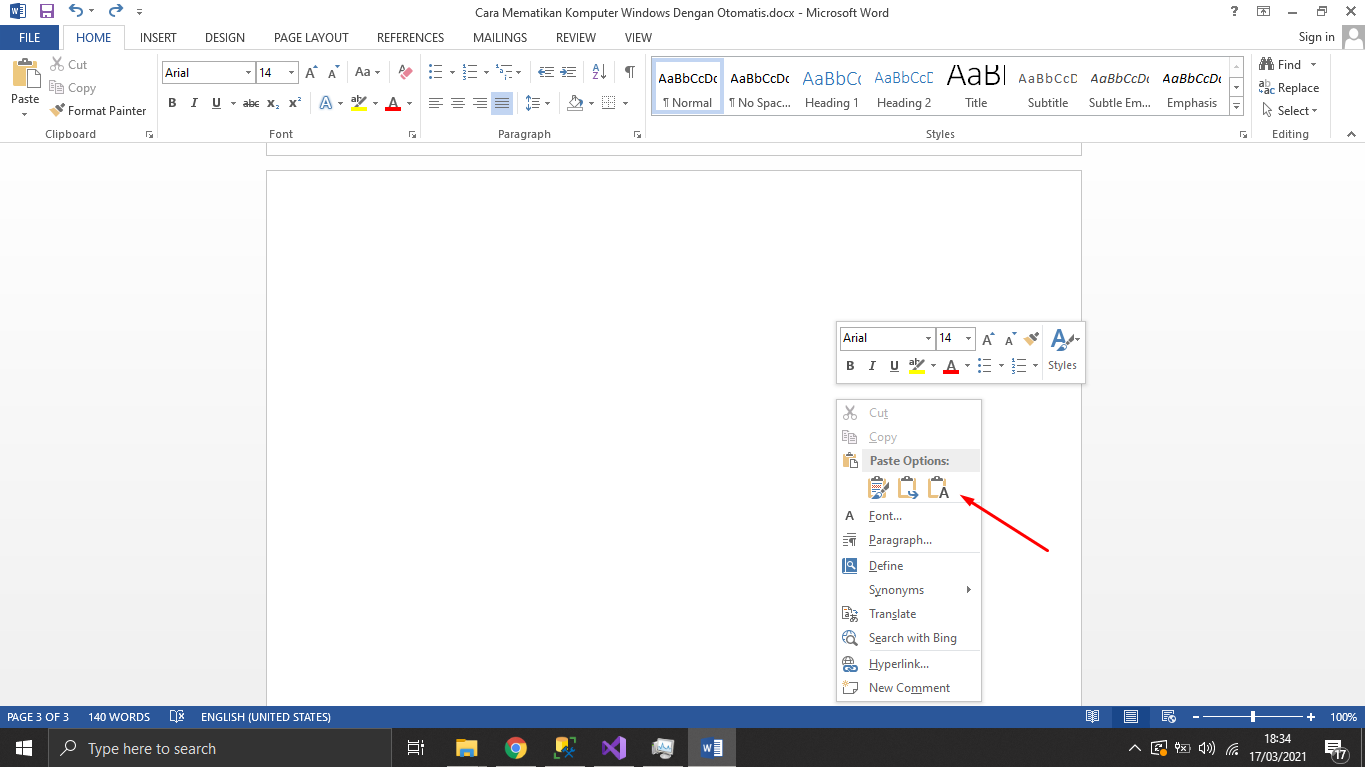
Task: Sort the selected text
Action: click(x=599, y=72)
